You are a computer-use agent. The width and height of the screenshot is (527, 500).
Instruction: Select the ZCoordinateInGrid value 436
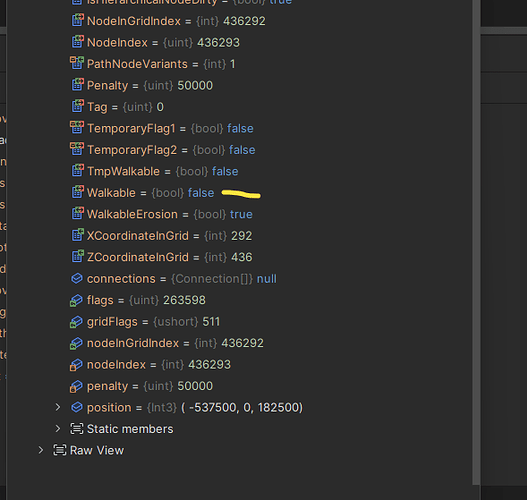click(x=242, y=257)
